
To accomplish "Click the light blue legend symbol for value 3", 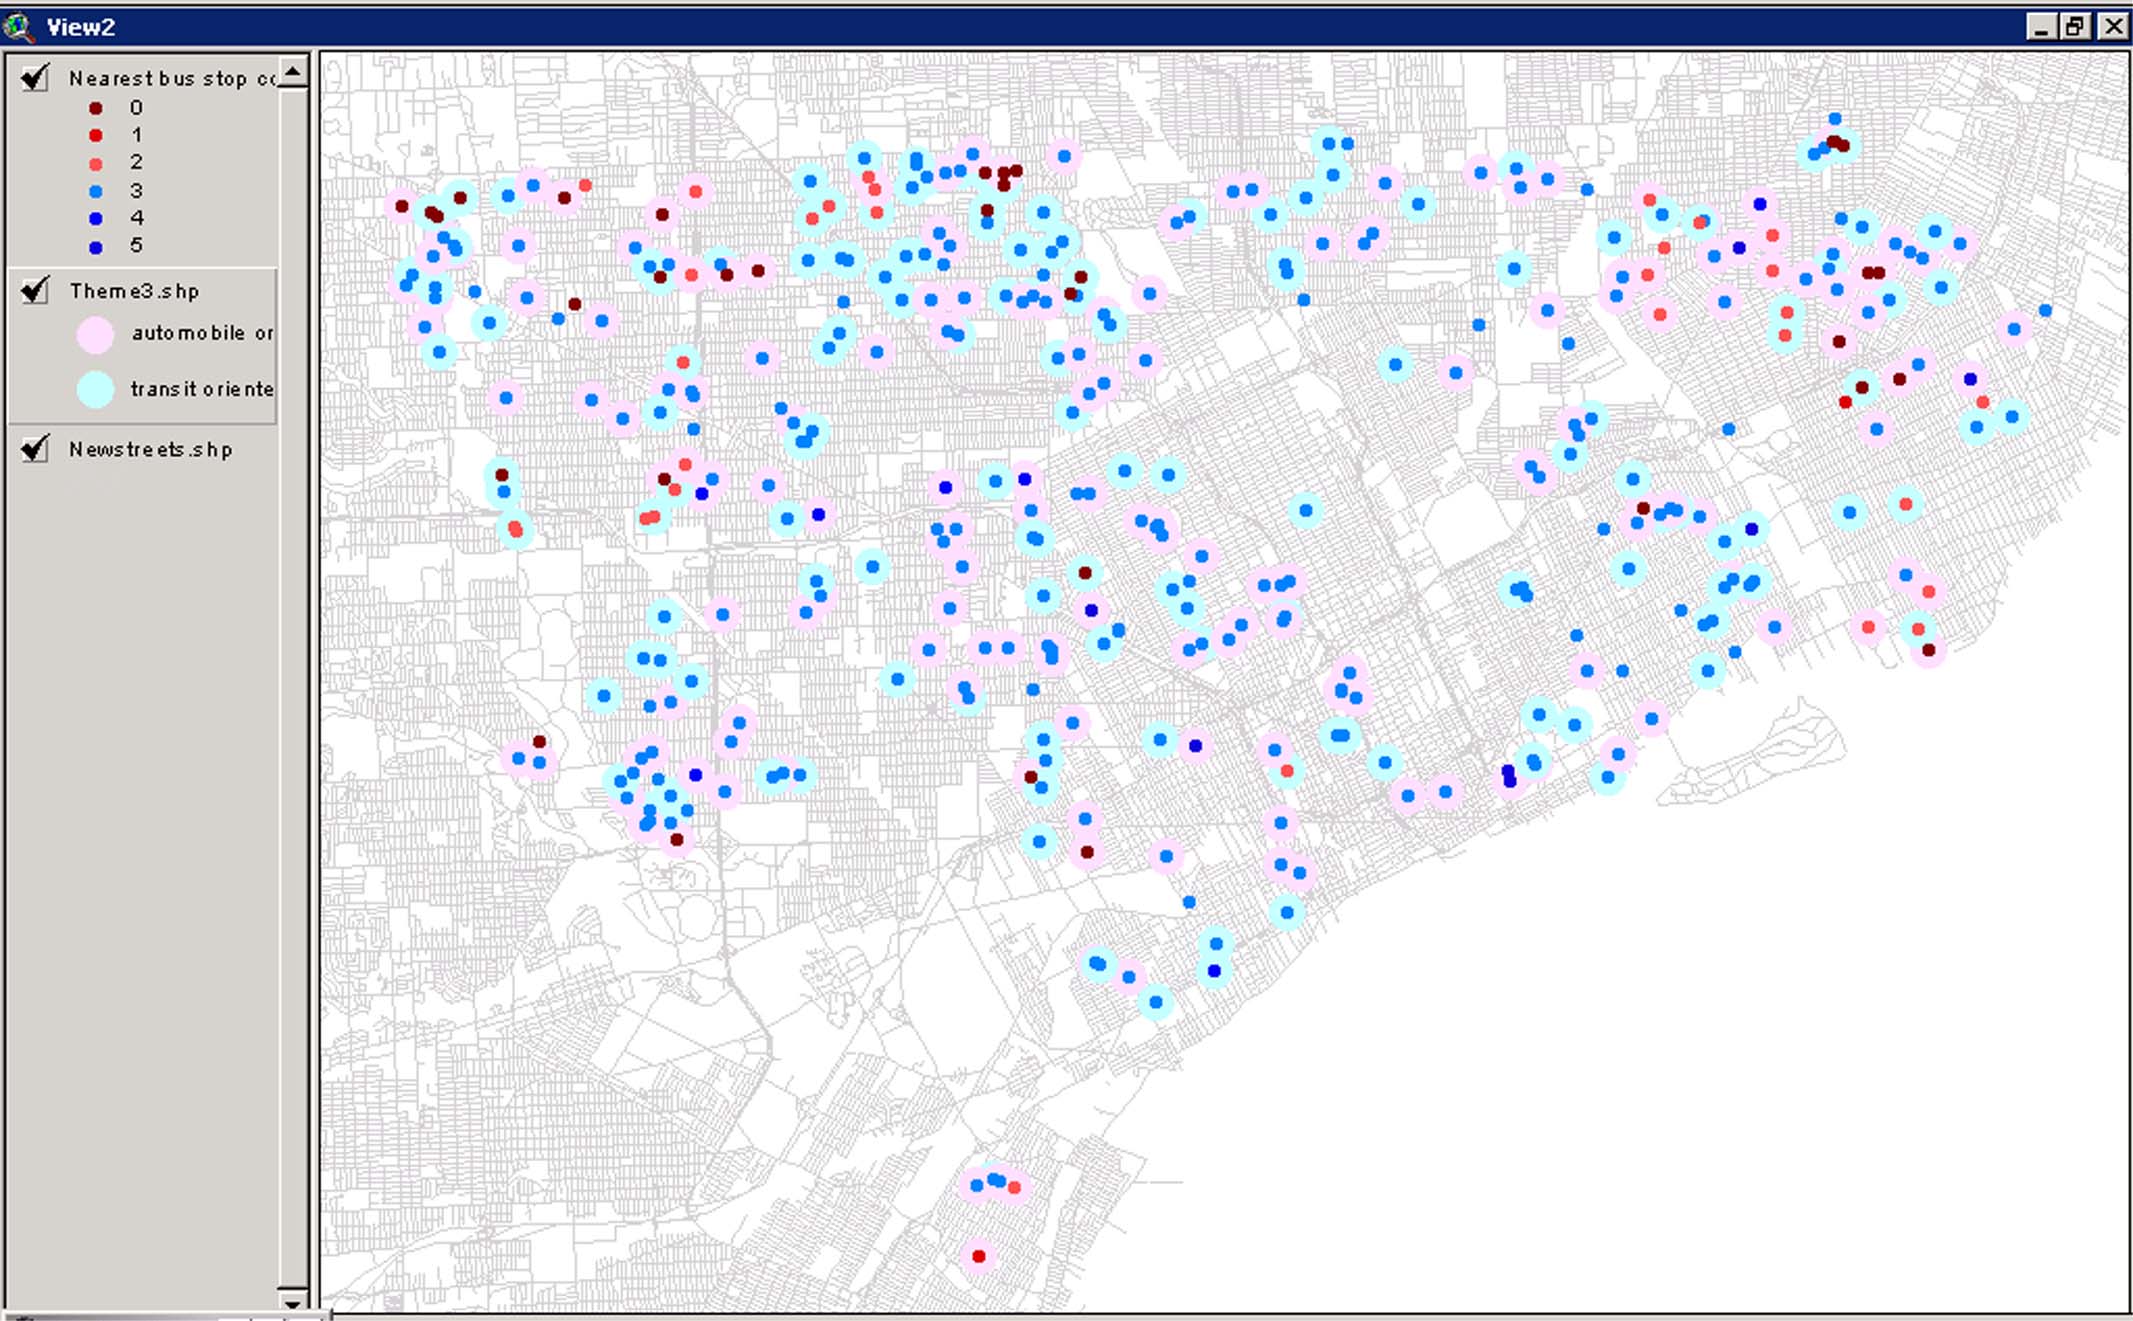I will pyautogui.click(x=96, y=191).
